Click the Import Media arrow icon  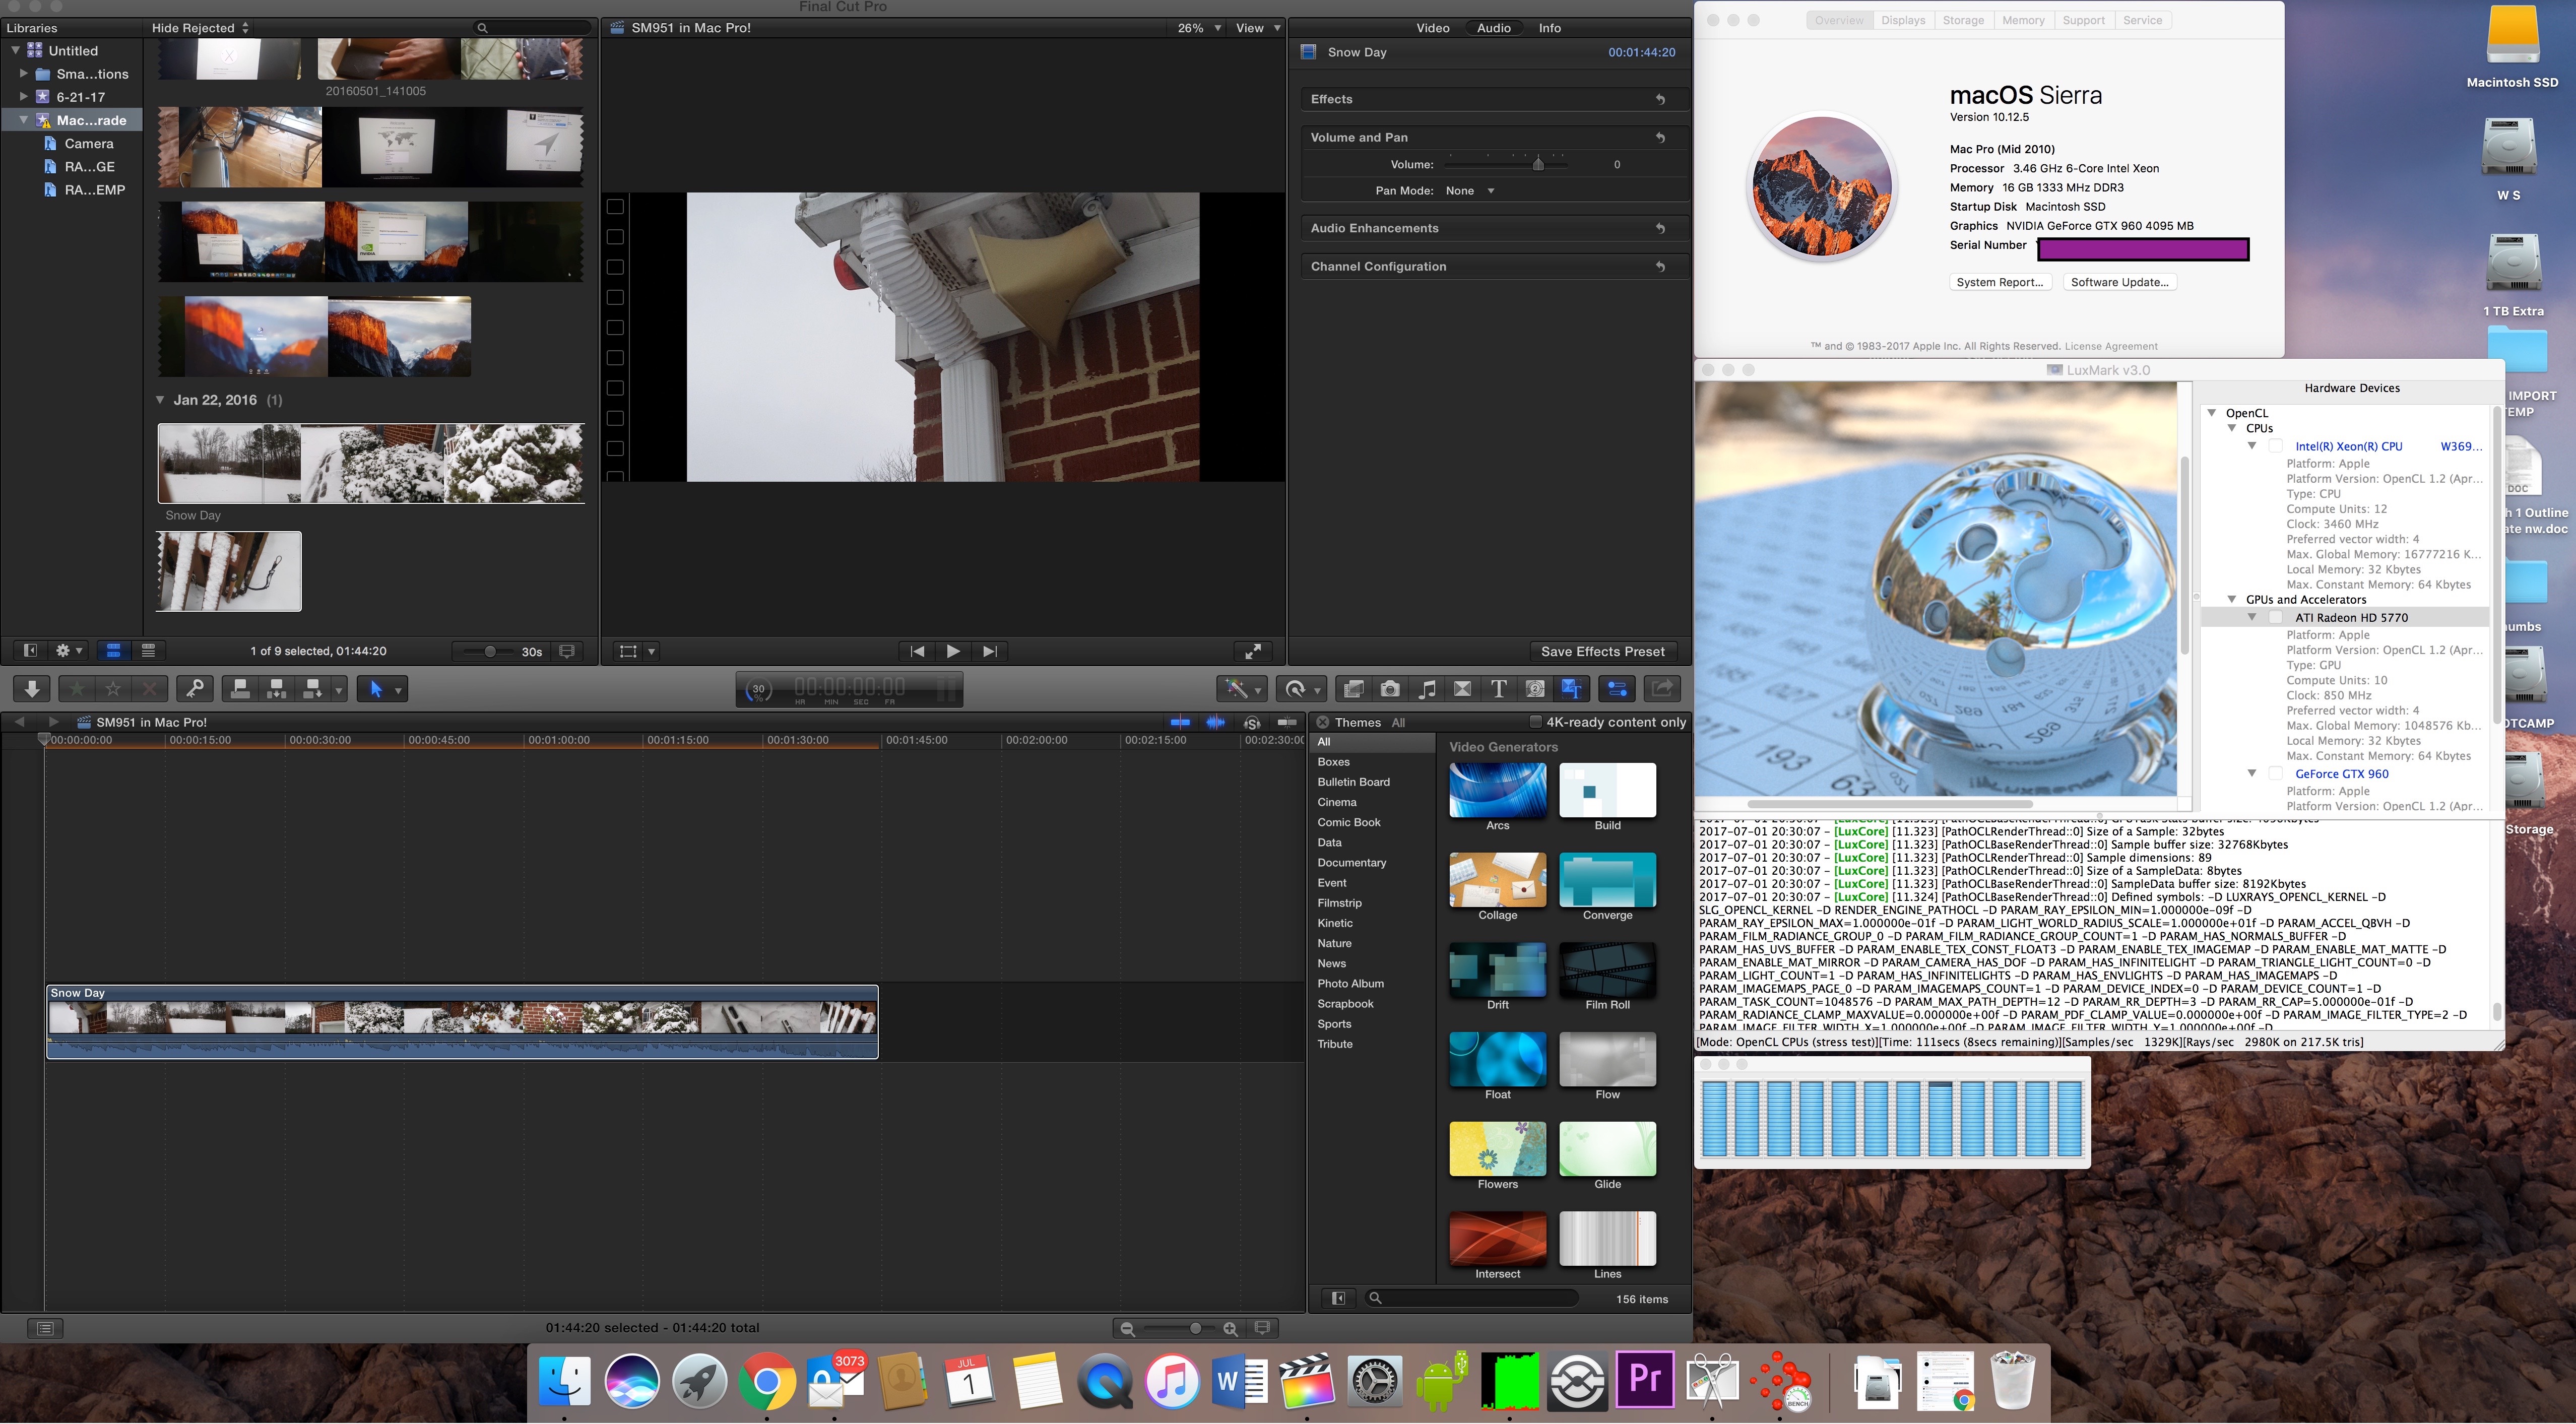coord(32,689)
